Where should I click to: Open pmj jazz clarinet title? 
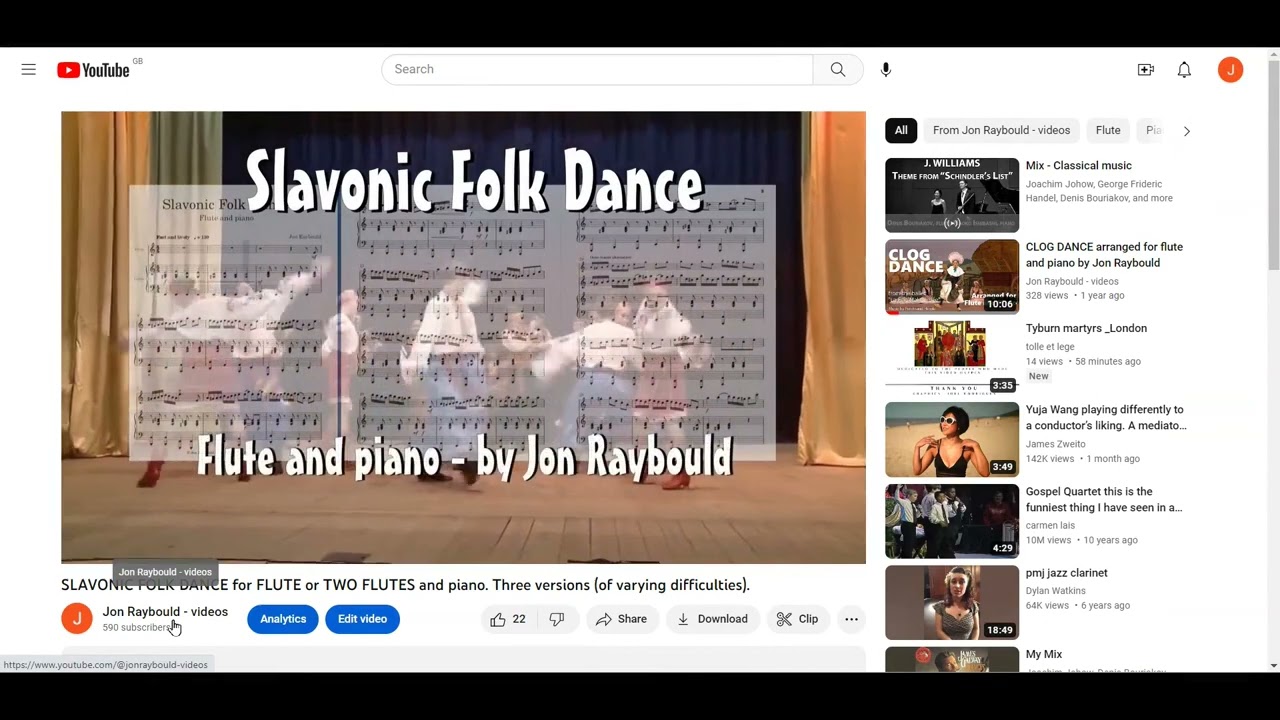pos(1067,573)
